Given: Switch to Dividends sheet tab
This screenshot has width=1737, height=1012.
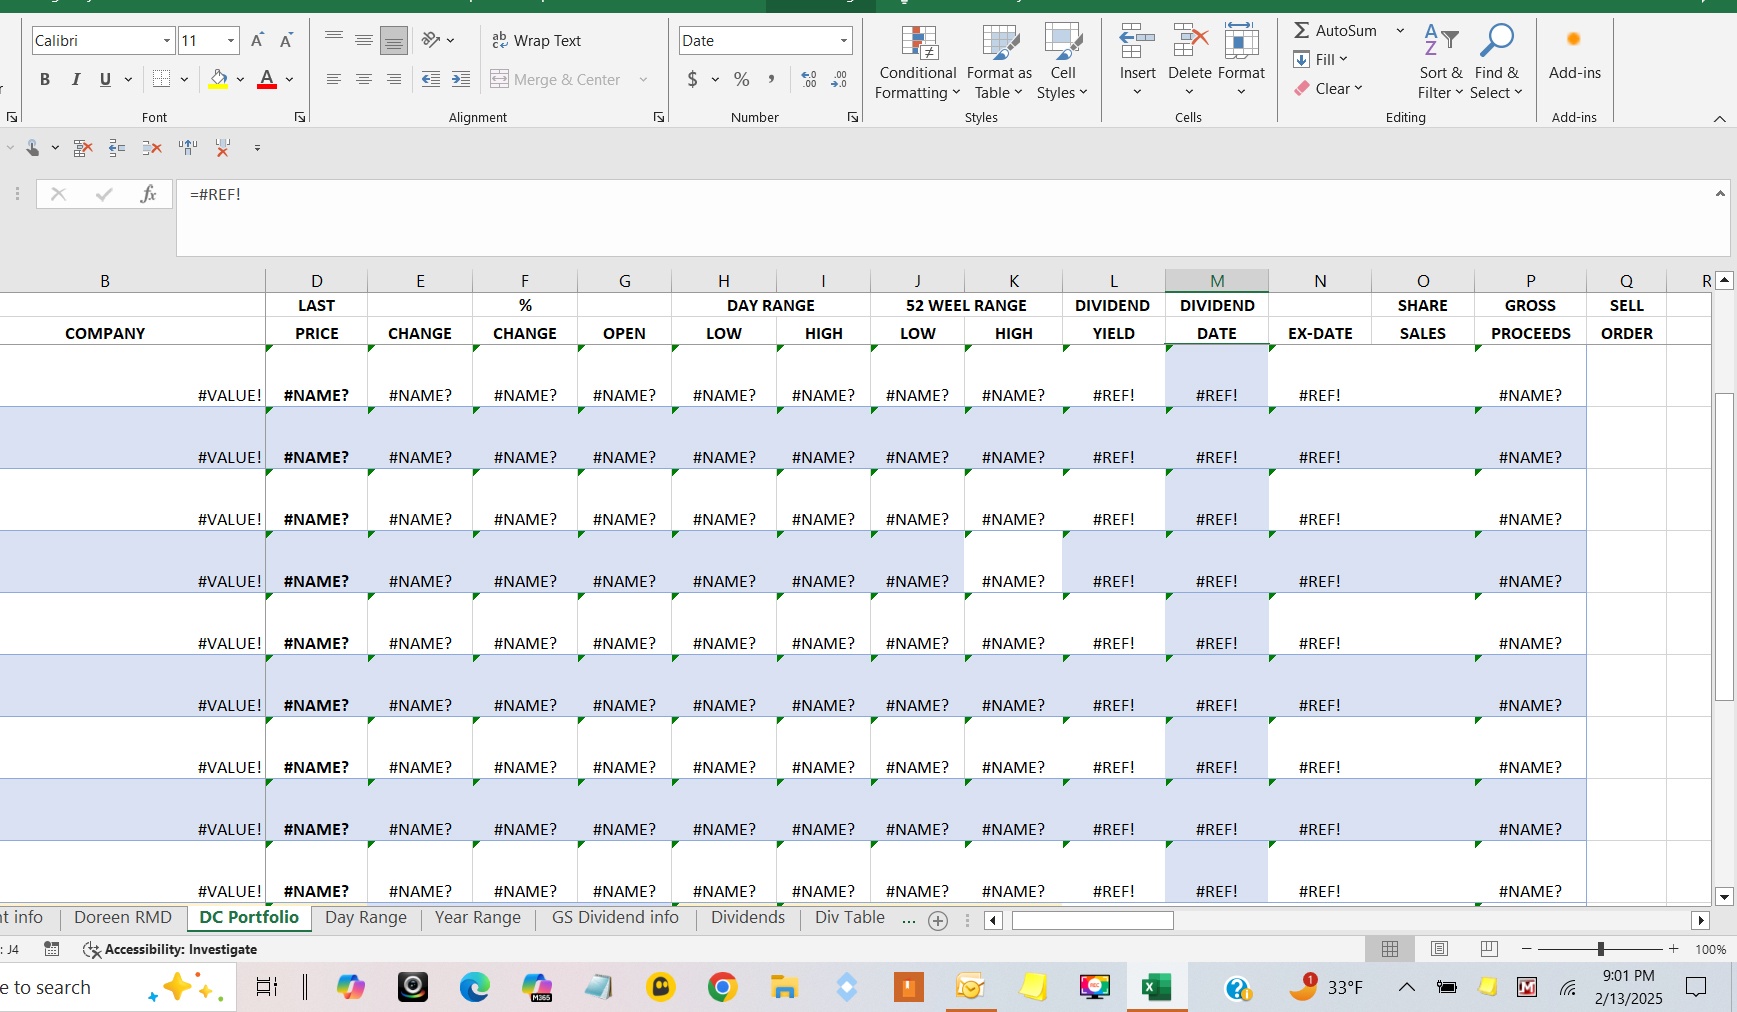Looking at the screenshot, I should pos(748,918).
